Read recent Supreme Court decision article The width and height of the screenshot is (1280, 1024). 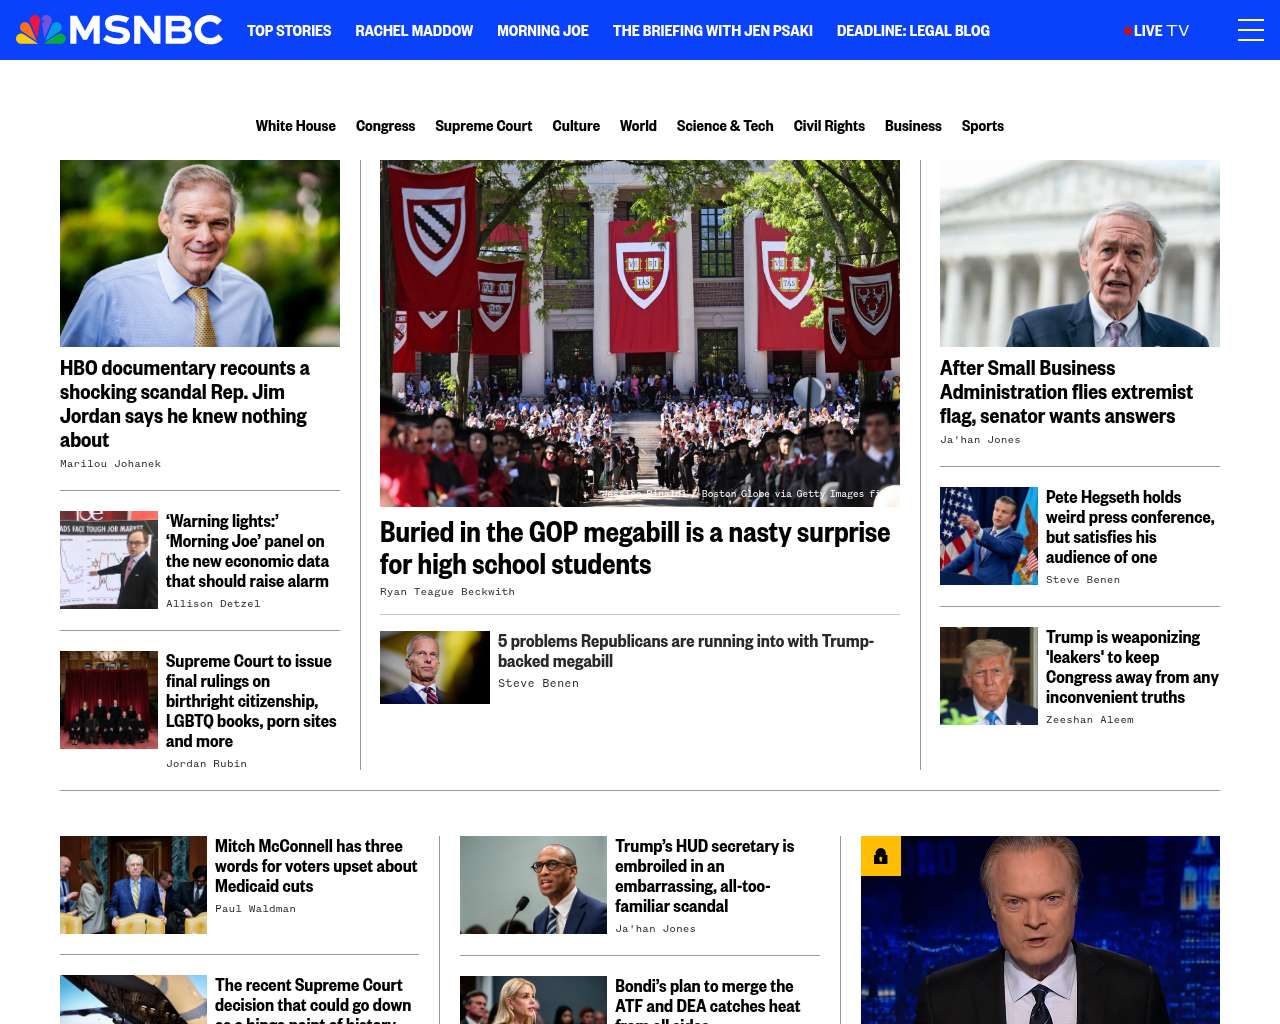(313, 999)
